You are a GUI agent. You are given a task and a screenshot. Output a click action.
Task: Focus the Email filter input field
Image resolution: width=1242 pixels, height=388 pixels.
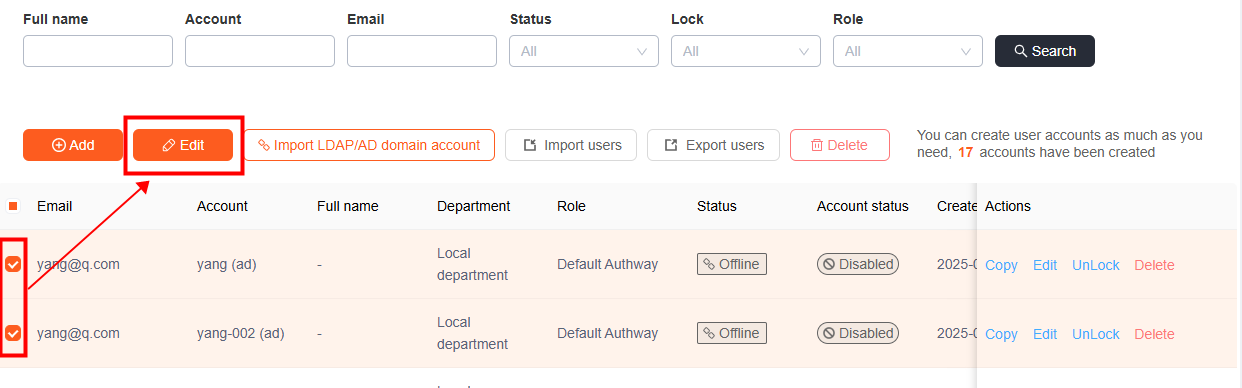coord(422,51)
